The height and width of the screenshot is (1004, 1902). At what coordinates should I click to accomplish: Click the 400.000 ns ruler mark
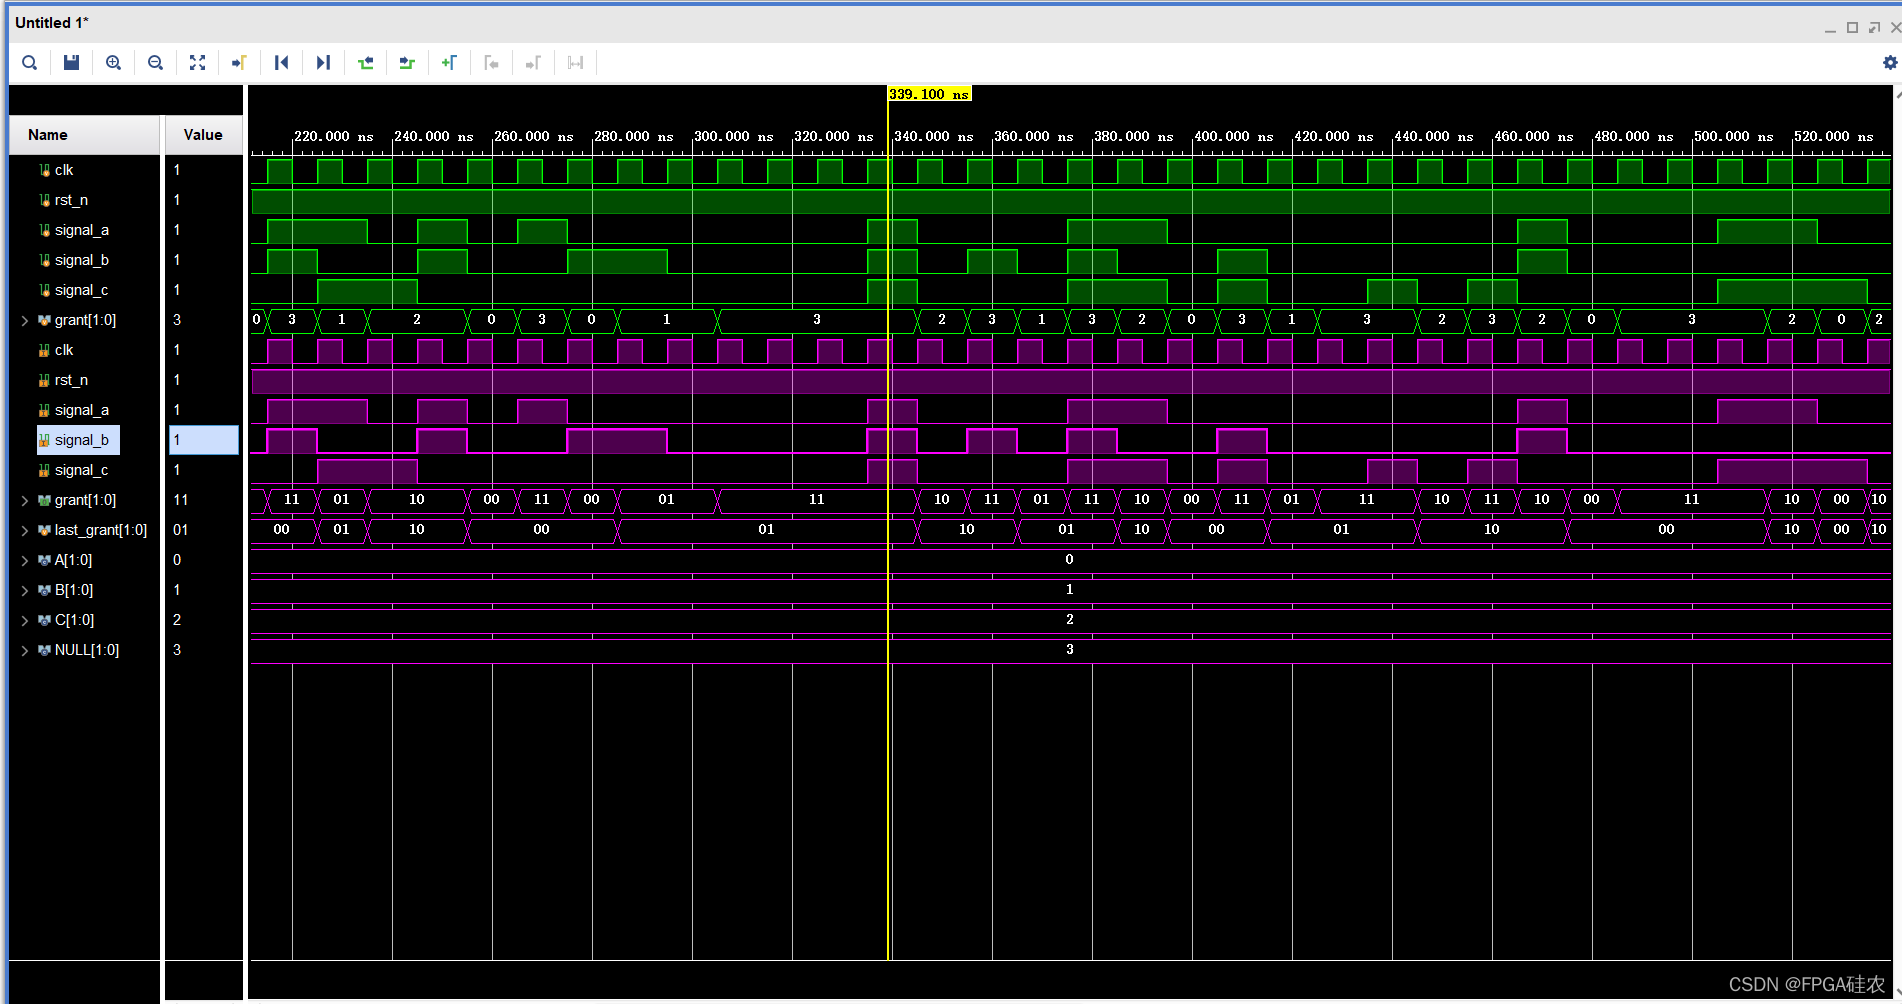click(x=1234, y=136)
